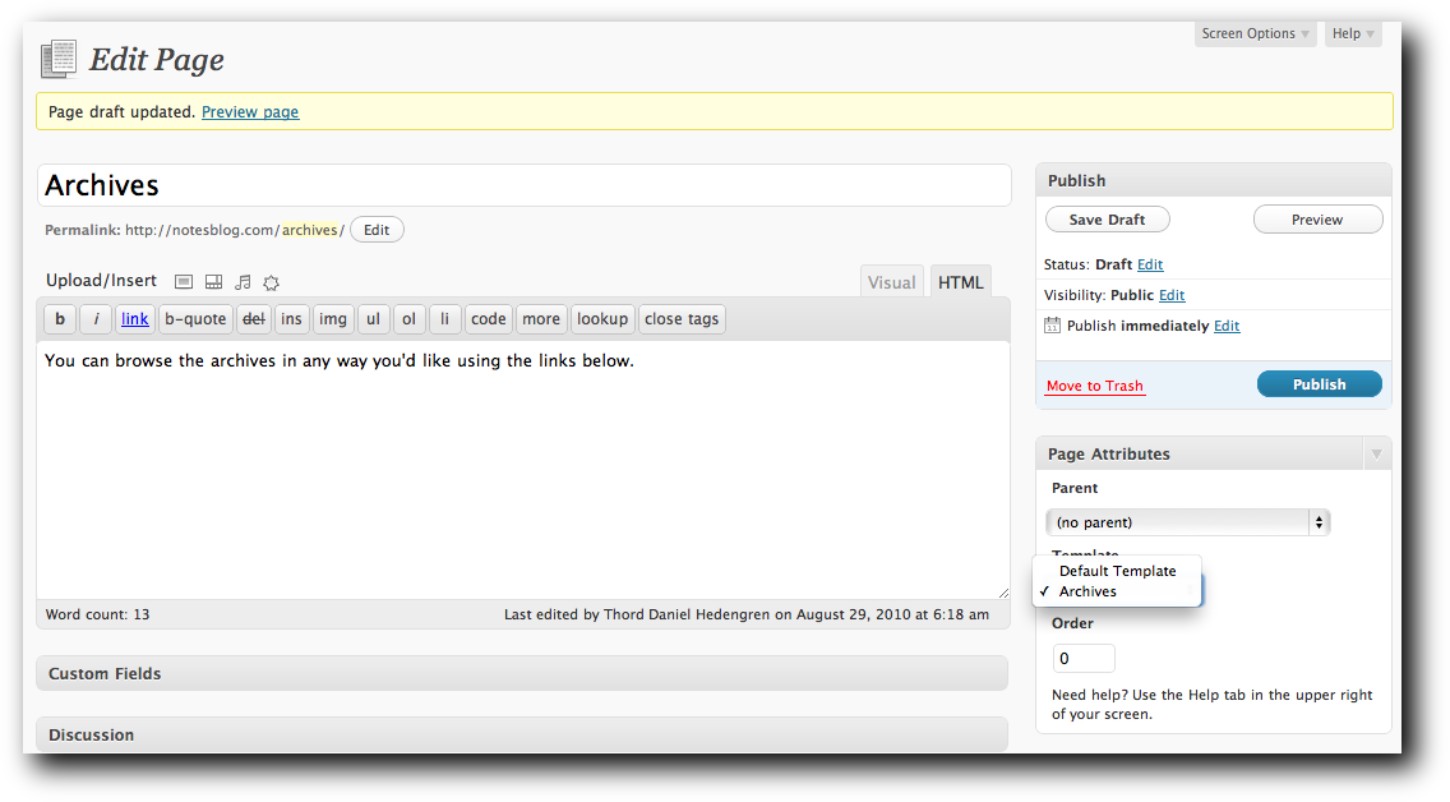Click the ins tag button
This screenshot has height=802, width=1450.
coord(292,319)
